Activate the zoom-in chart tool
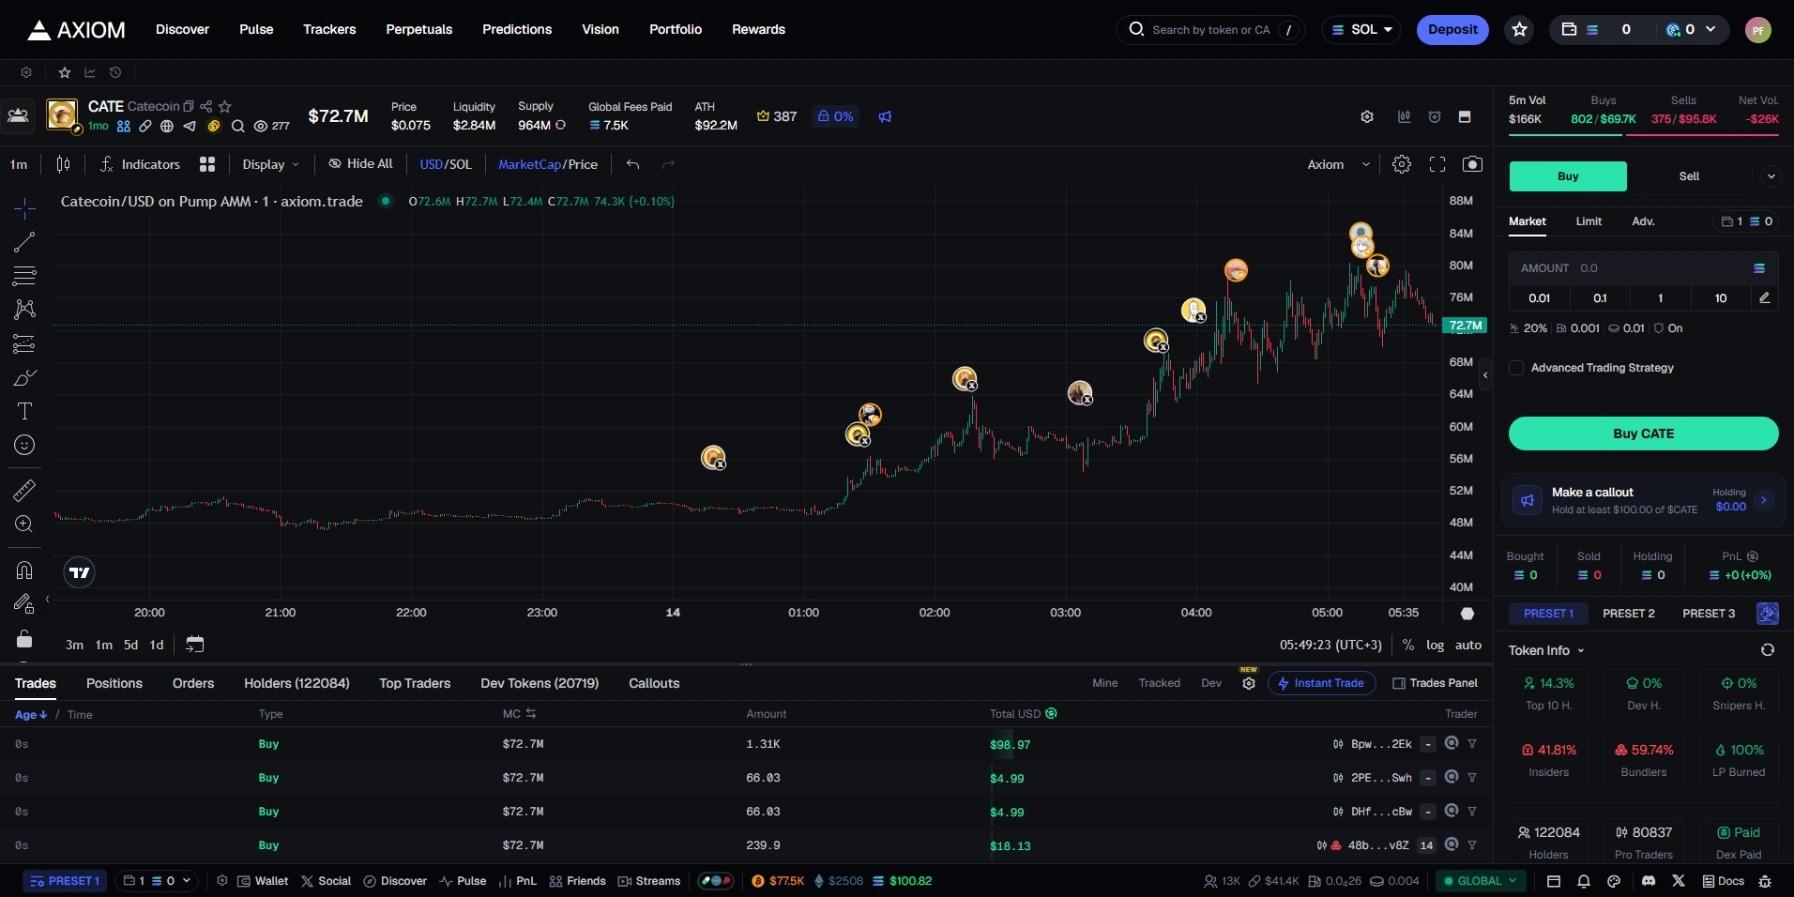Screen dimensions: 1794x897 [x=25, y=524]
